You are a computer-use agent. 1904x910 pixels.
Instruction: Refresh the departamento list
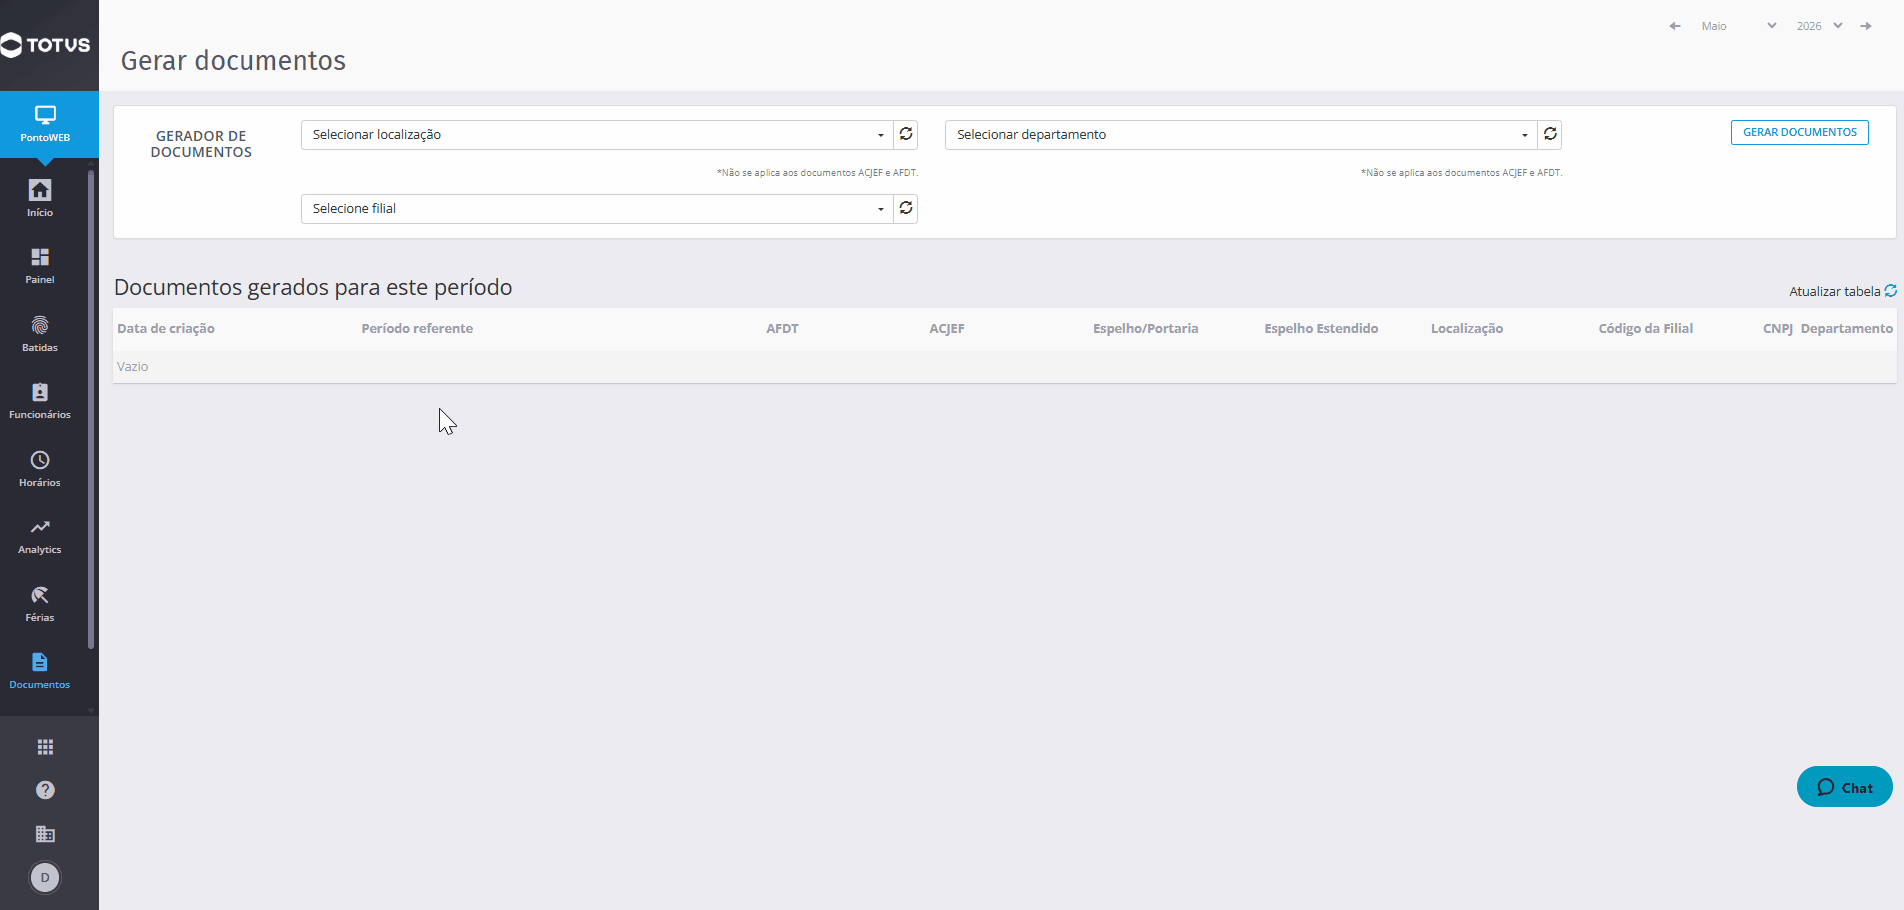[1550, 134]
